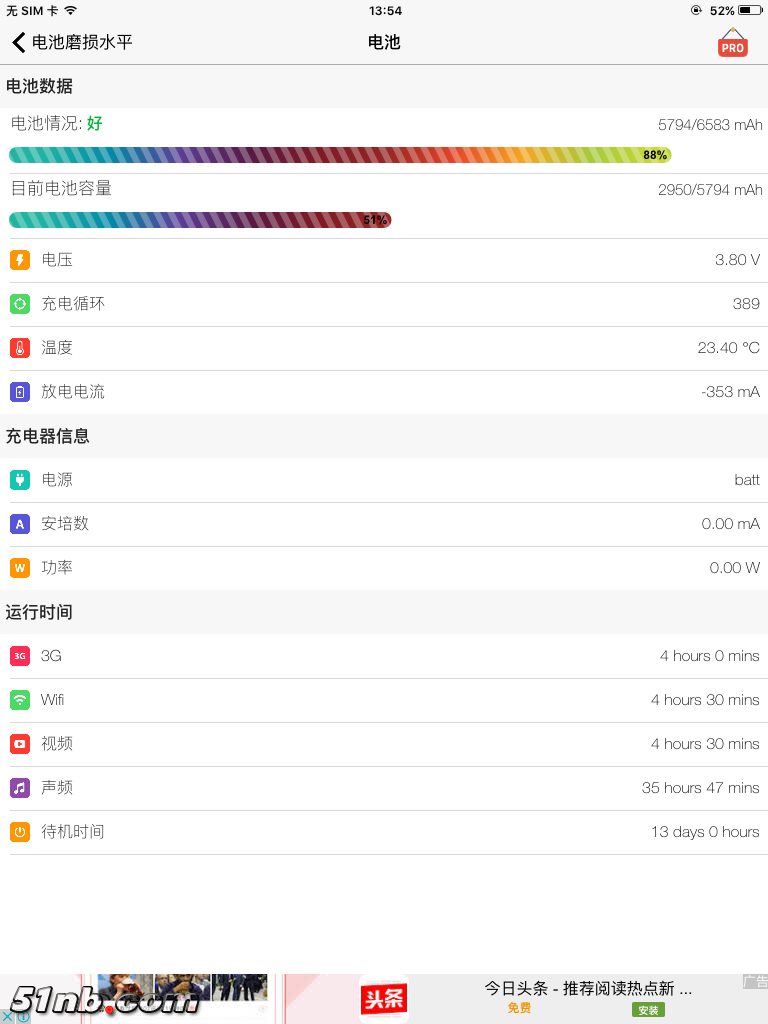The image size is (768, 1024).
Task: Tap the red 3G runtime icon
Action: coord(20,656)
